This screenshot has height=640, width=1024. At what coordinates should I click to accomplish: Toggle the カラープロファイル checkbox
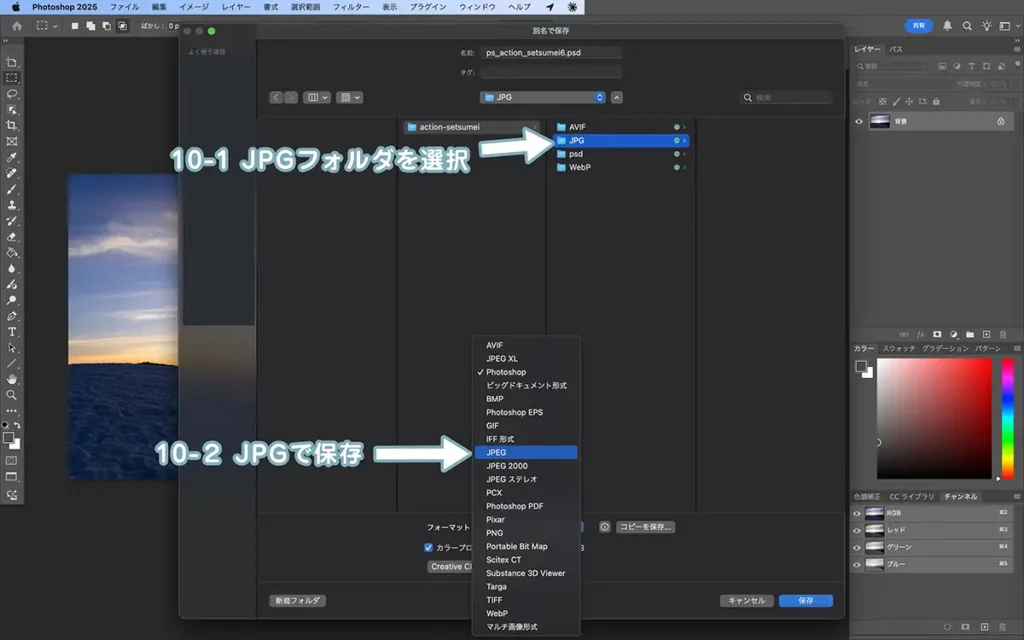(x=429, y=547)
